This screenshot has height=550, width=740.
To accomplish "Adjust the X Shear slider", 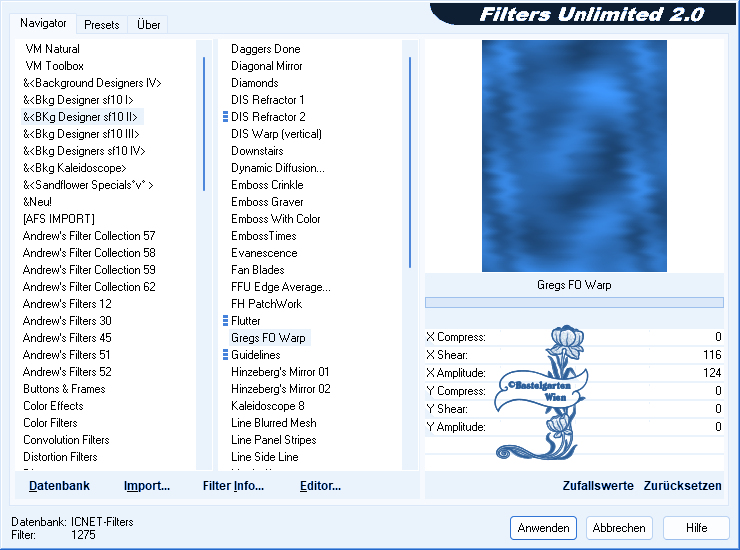I will tap(573, 355).
